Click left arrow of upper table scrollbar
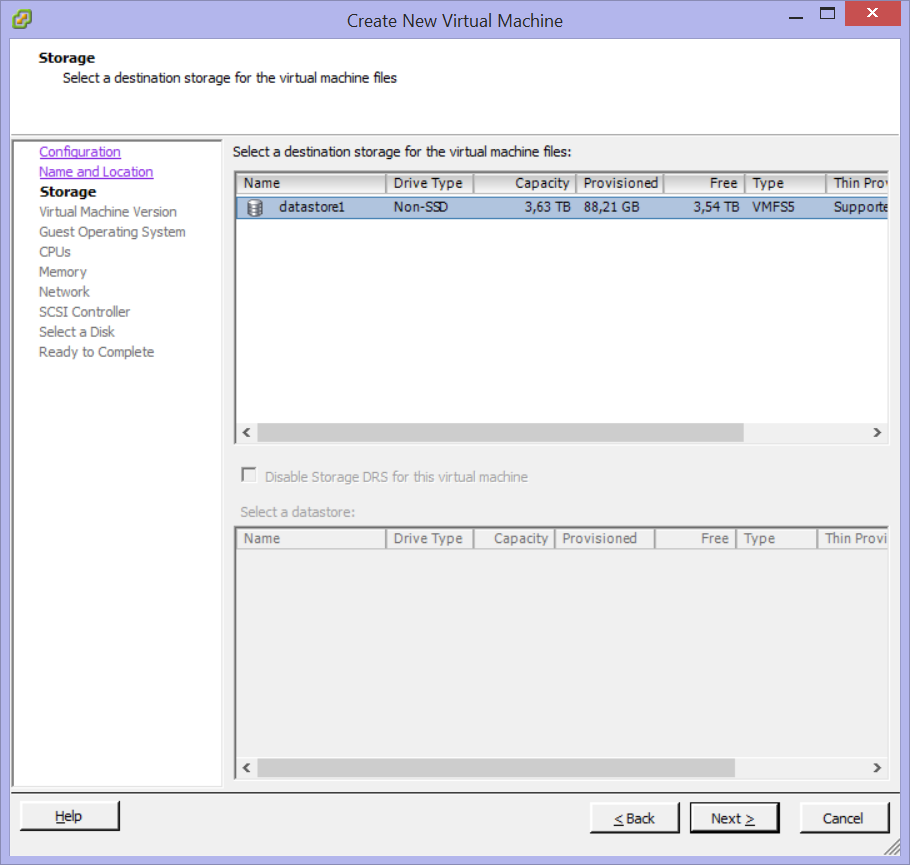Screen dimensions: 910x865 [x=247, y=432]
